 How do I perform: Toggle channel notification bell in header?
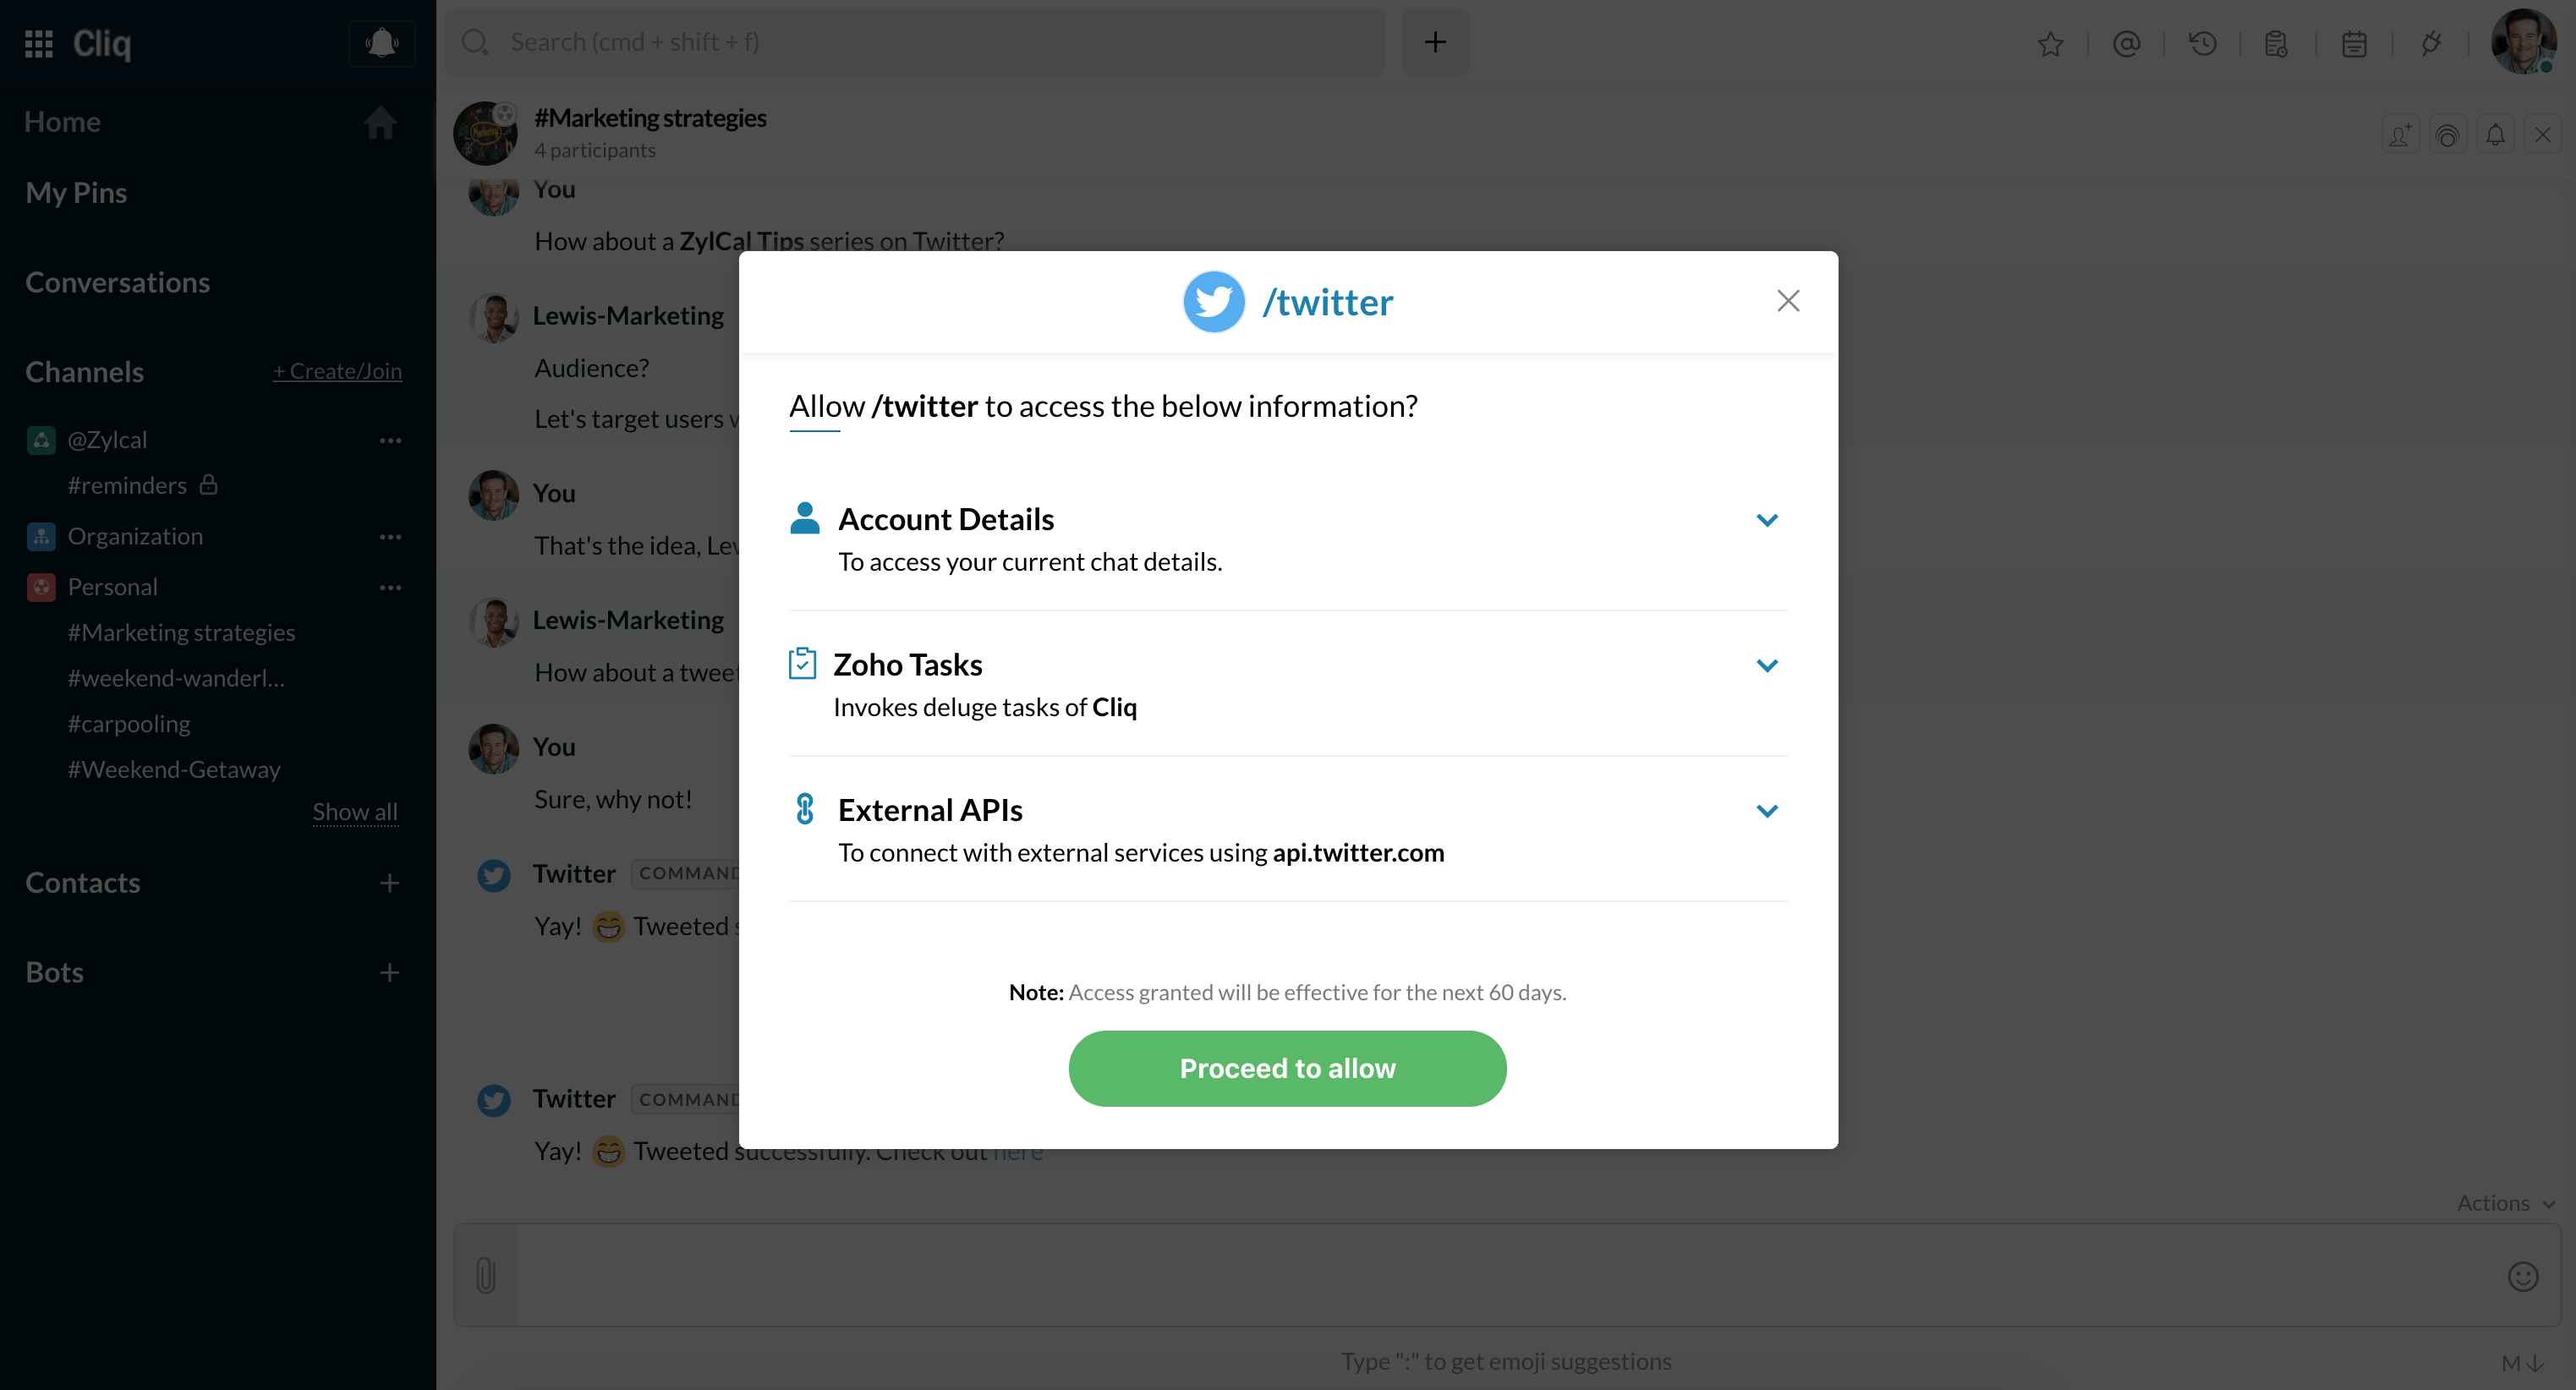pyautogui.click(x=2495, y=134)
